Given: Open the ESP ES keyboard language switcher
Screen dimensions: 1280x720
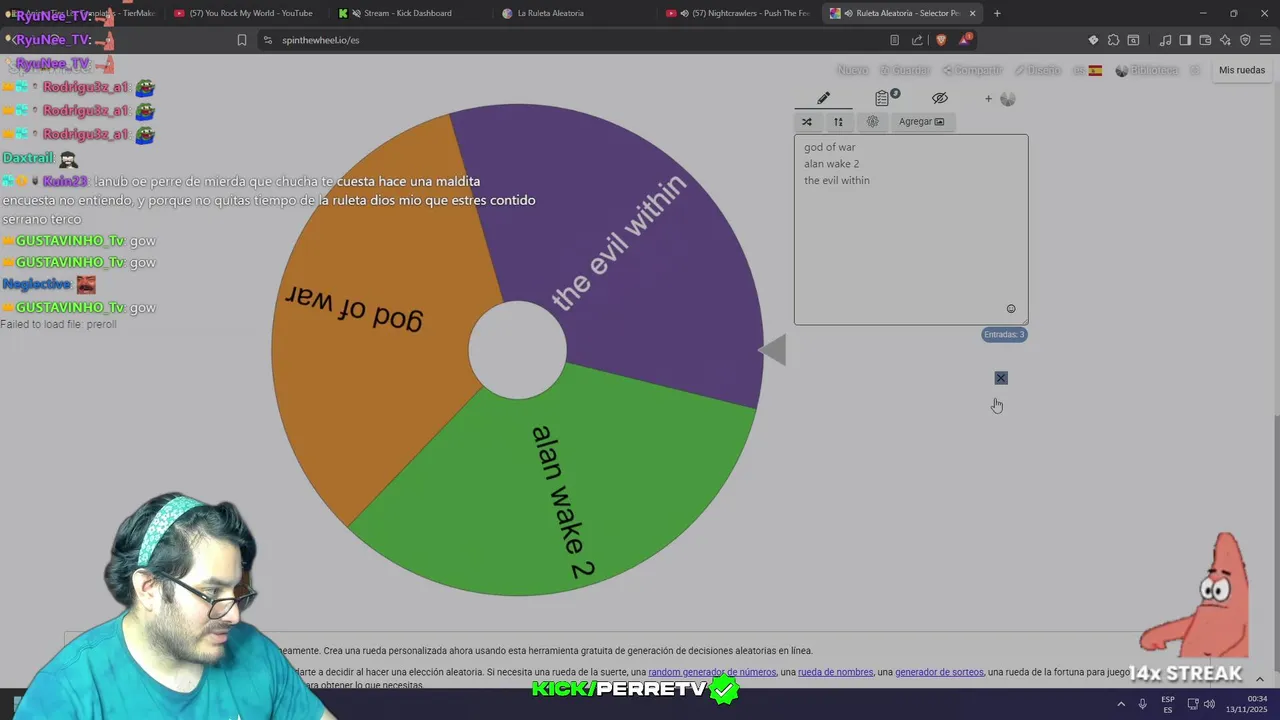Looking at the screenshot, I should click(1168, 704).
